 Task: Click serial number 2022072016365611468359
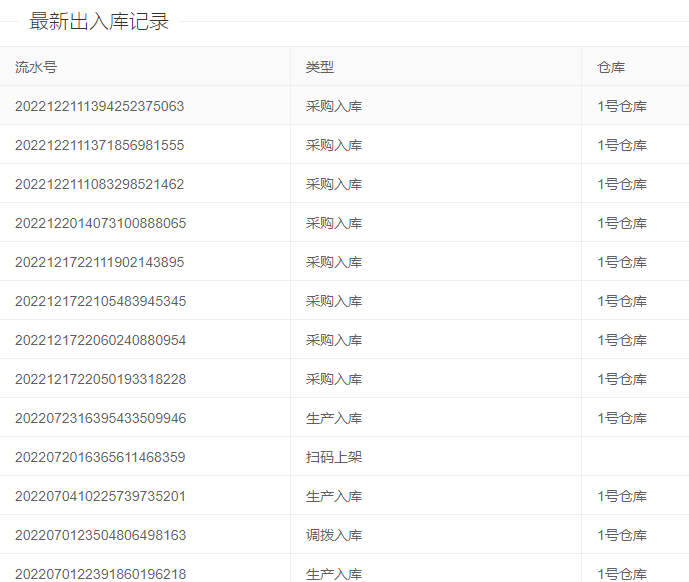pos(100,457)
